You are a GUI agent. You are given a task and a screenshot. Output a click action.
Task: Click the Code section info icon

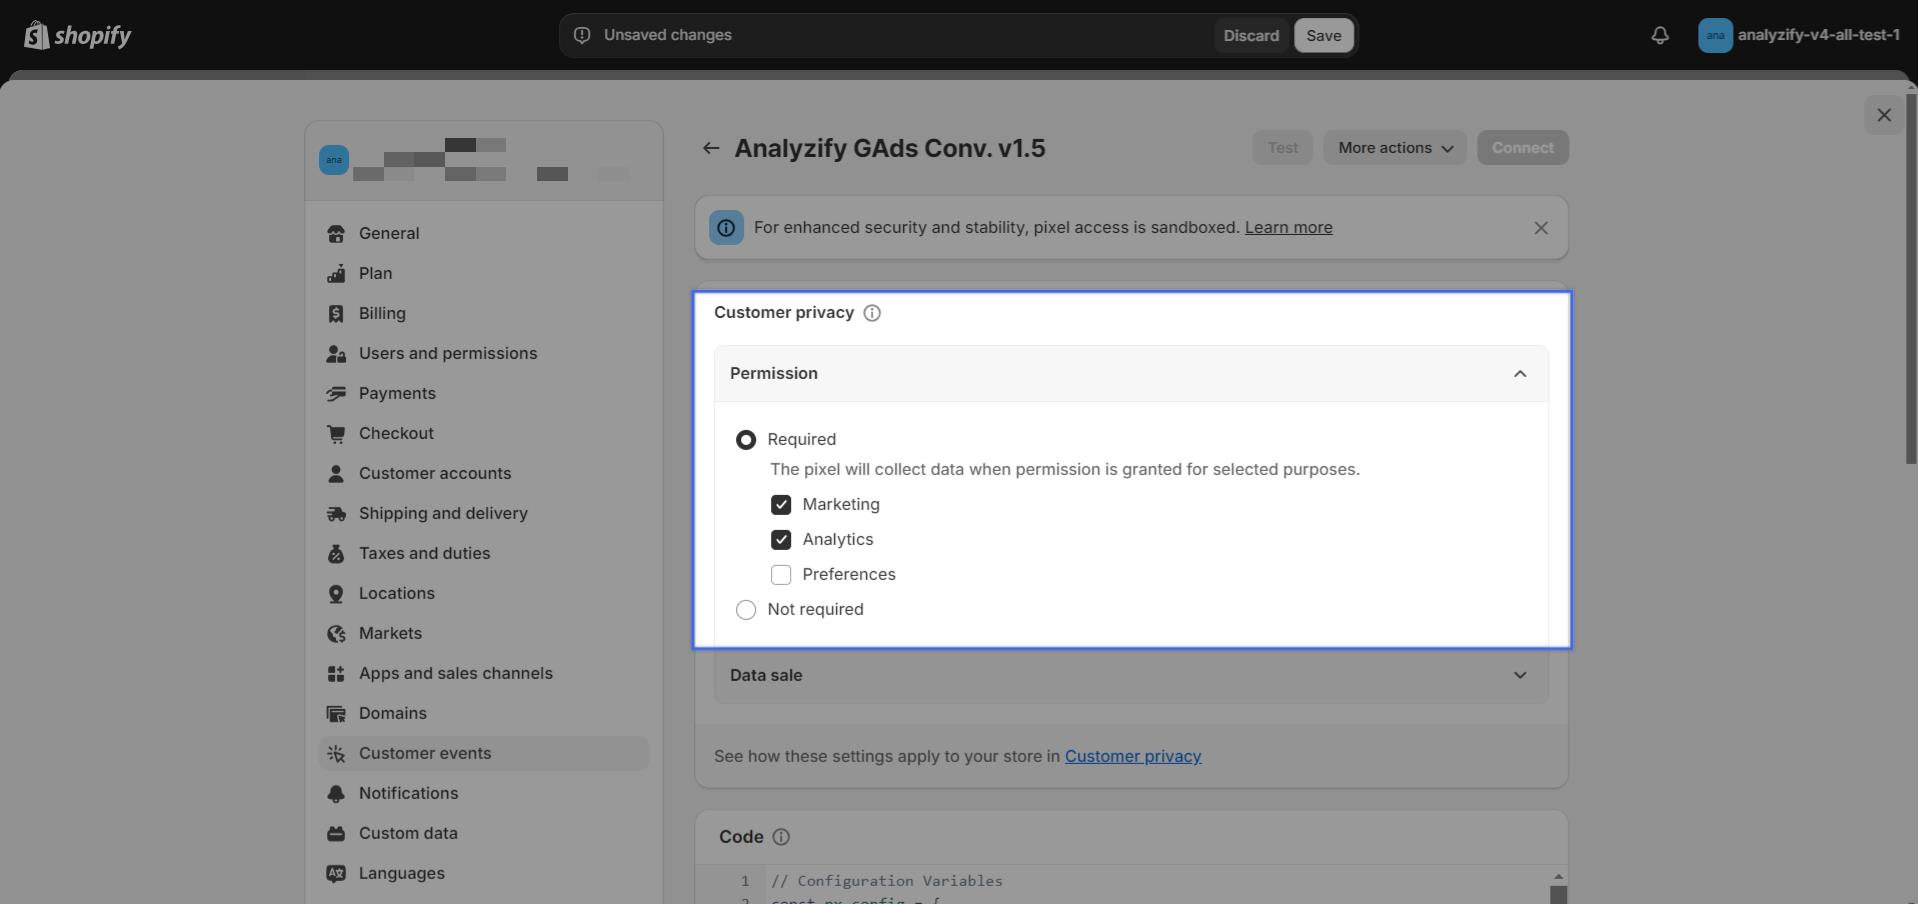click(x=781, y=837)
